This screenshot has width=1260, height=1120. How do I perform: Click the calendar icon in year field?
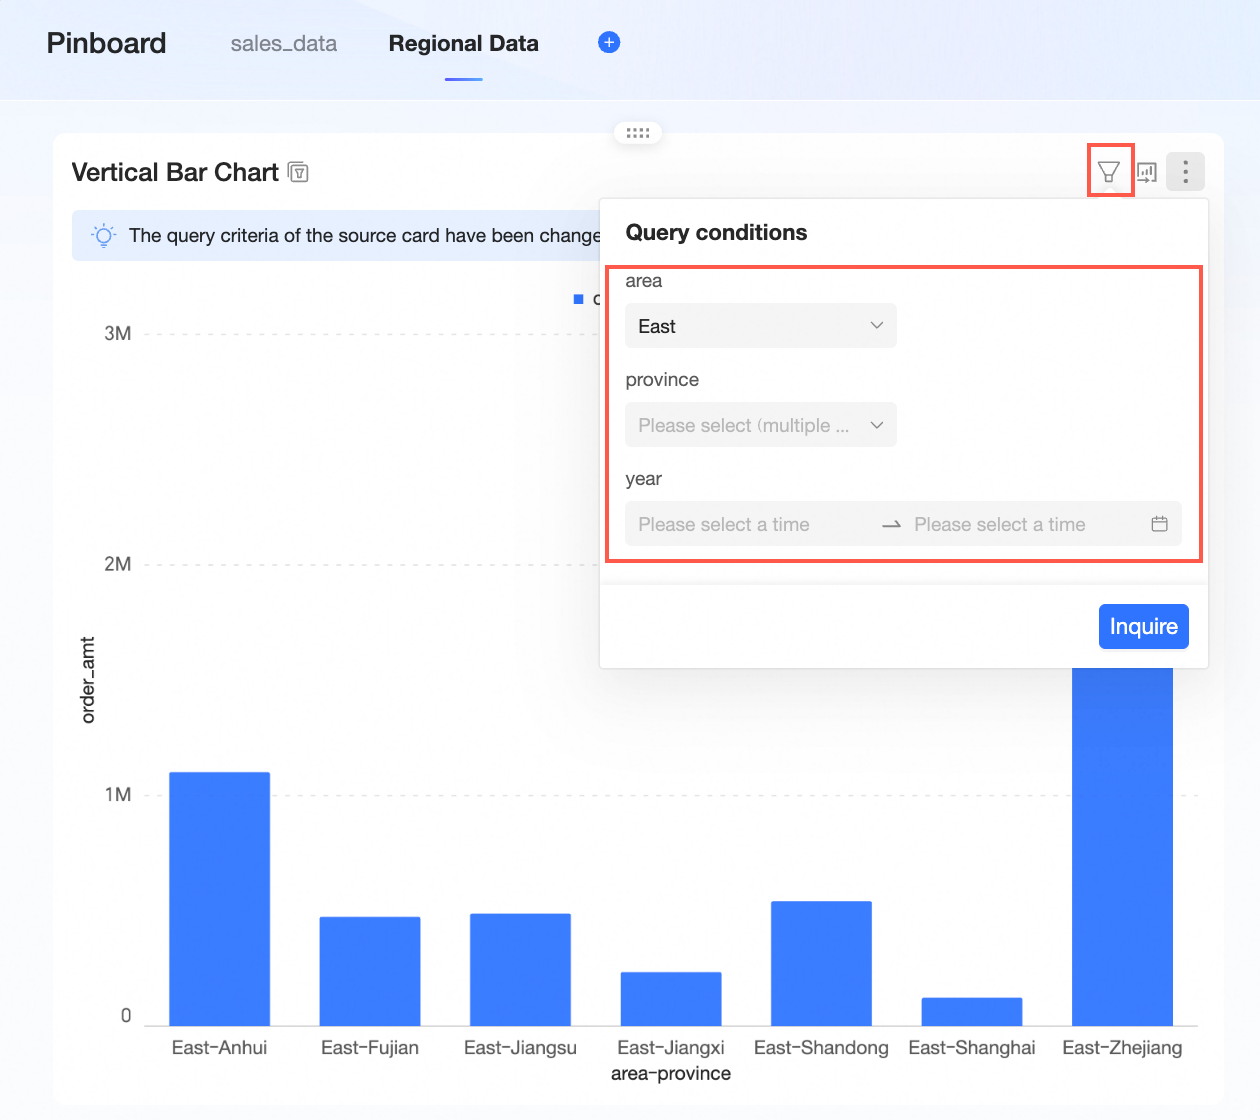[1159, 524]
